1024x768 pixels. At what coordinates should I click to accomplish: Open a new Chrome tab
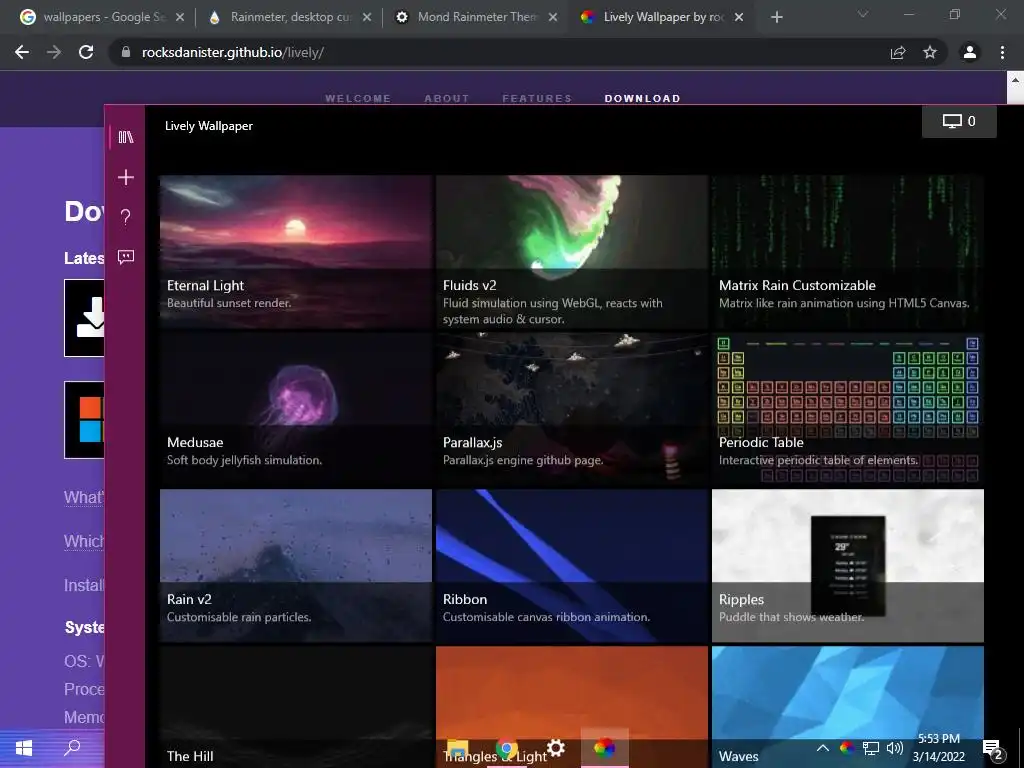point(776,17)
